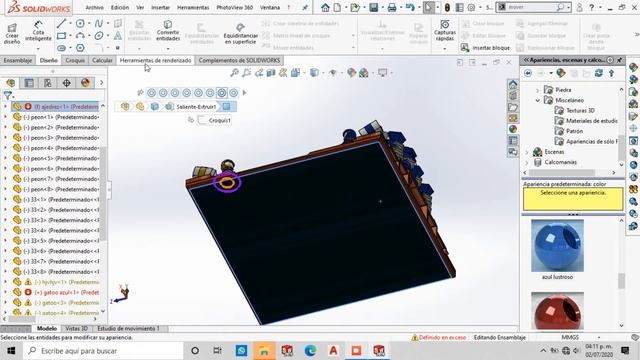This screenshot has height=360, width=640.
Task: Open the Home icon in top toolbar
Action: tap(325, 7)
